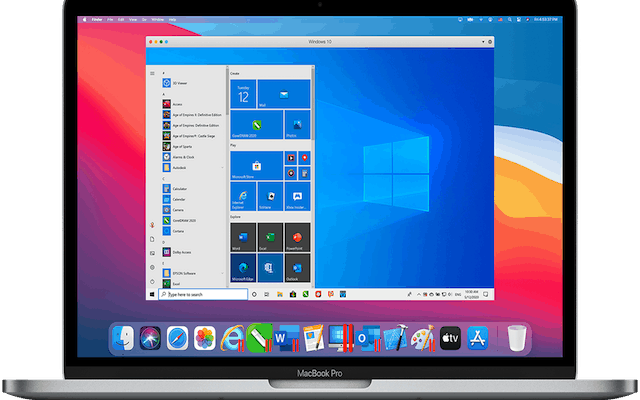Click Windows Start button on taskbar
The height and width of the screenshot is (400, 640).
(x=152, y=294)
